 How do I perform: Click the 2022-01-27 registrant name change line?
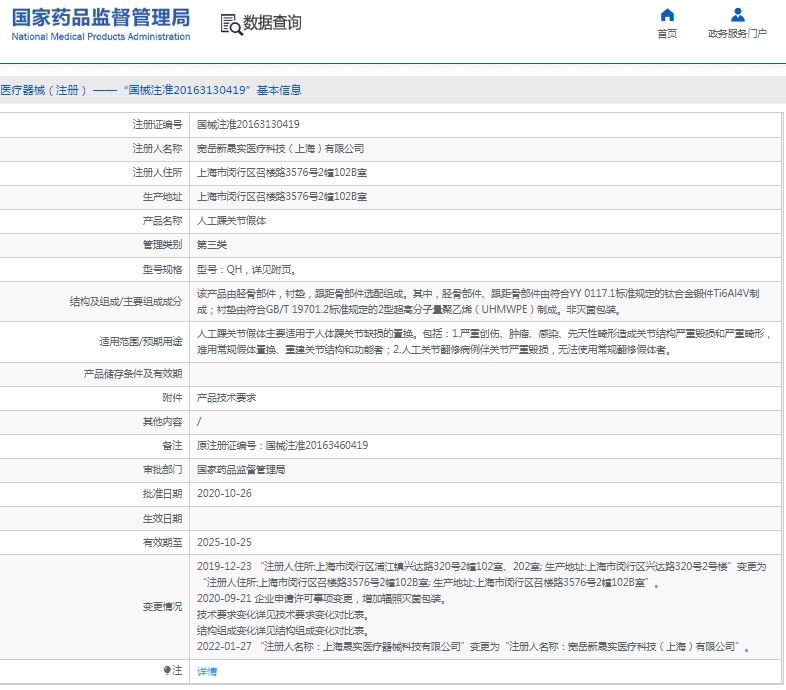pyautogui.click(x=474, y=647)
